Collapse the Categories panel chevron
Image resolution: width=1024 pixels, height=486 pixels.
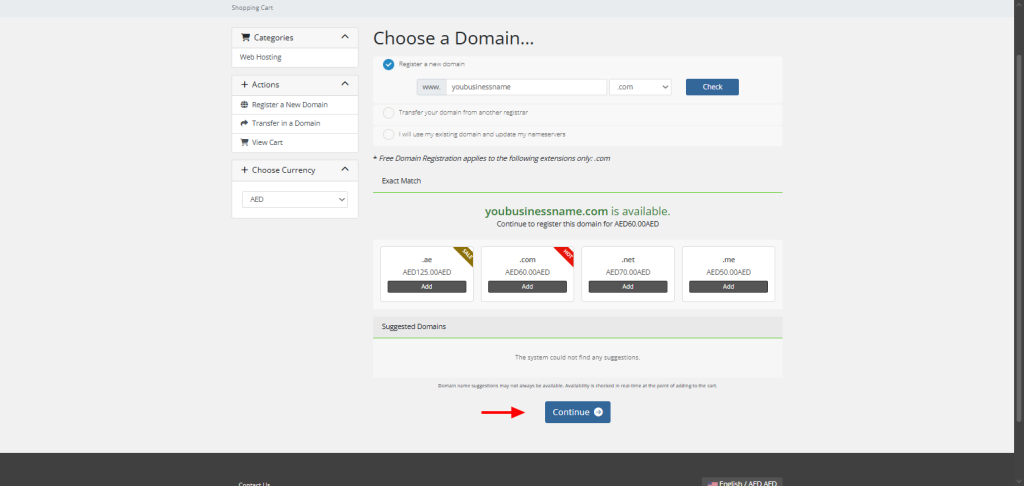[345, 37]
